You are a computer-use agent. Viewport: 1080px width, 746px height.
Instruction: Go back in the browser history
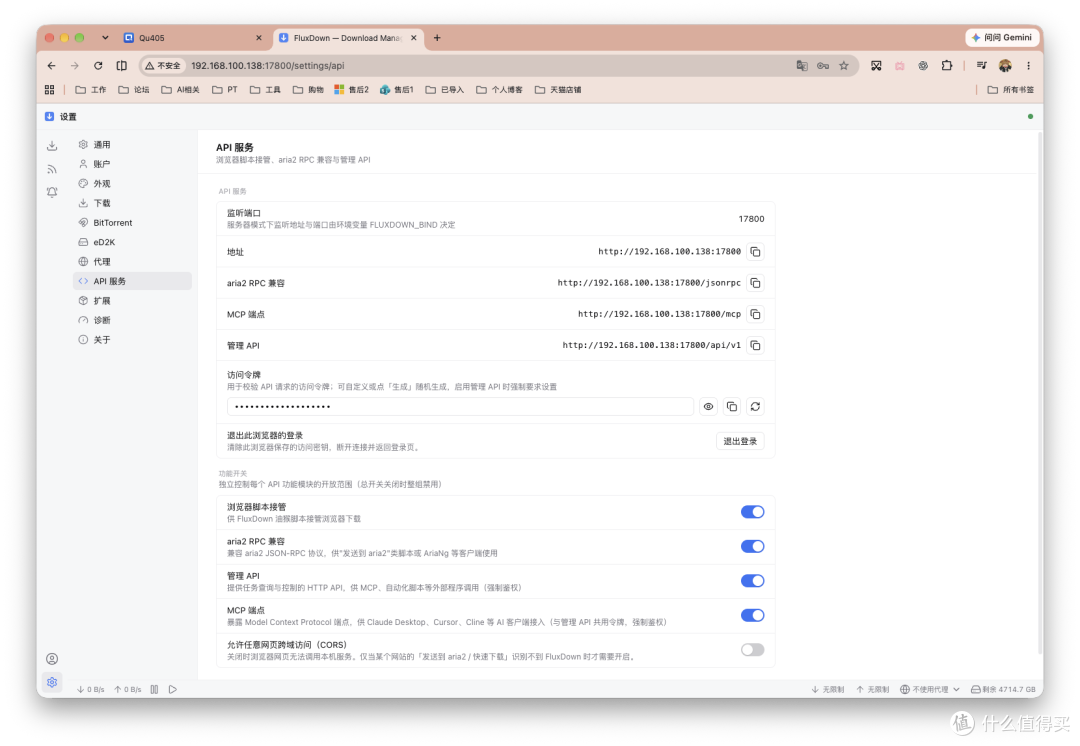52,65
